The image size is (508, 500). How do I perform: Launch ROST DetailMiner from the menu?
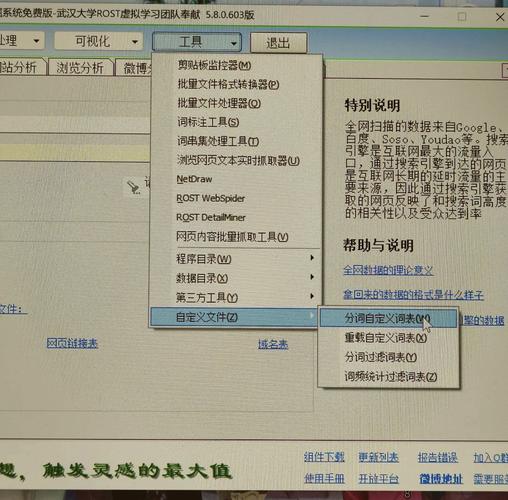point(211,217)
